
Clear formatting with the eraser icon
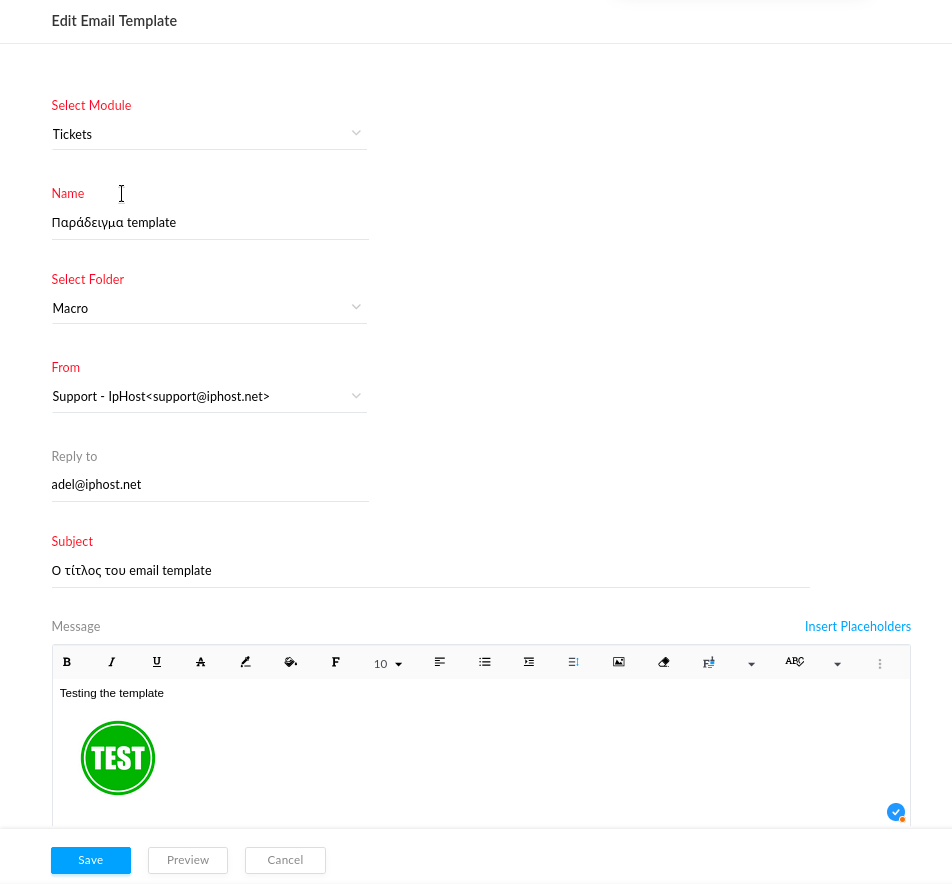tap(664, 662)
